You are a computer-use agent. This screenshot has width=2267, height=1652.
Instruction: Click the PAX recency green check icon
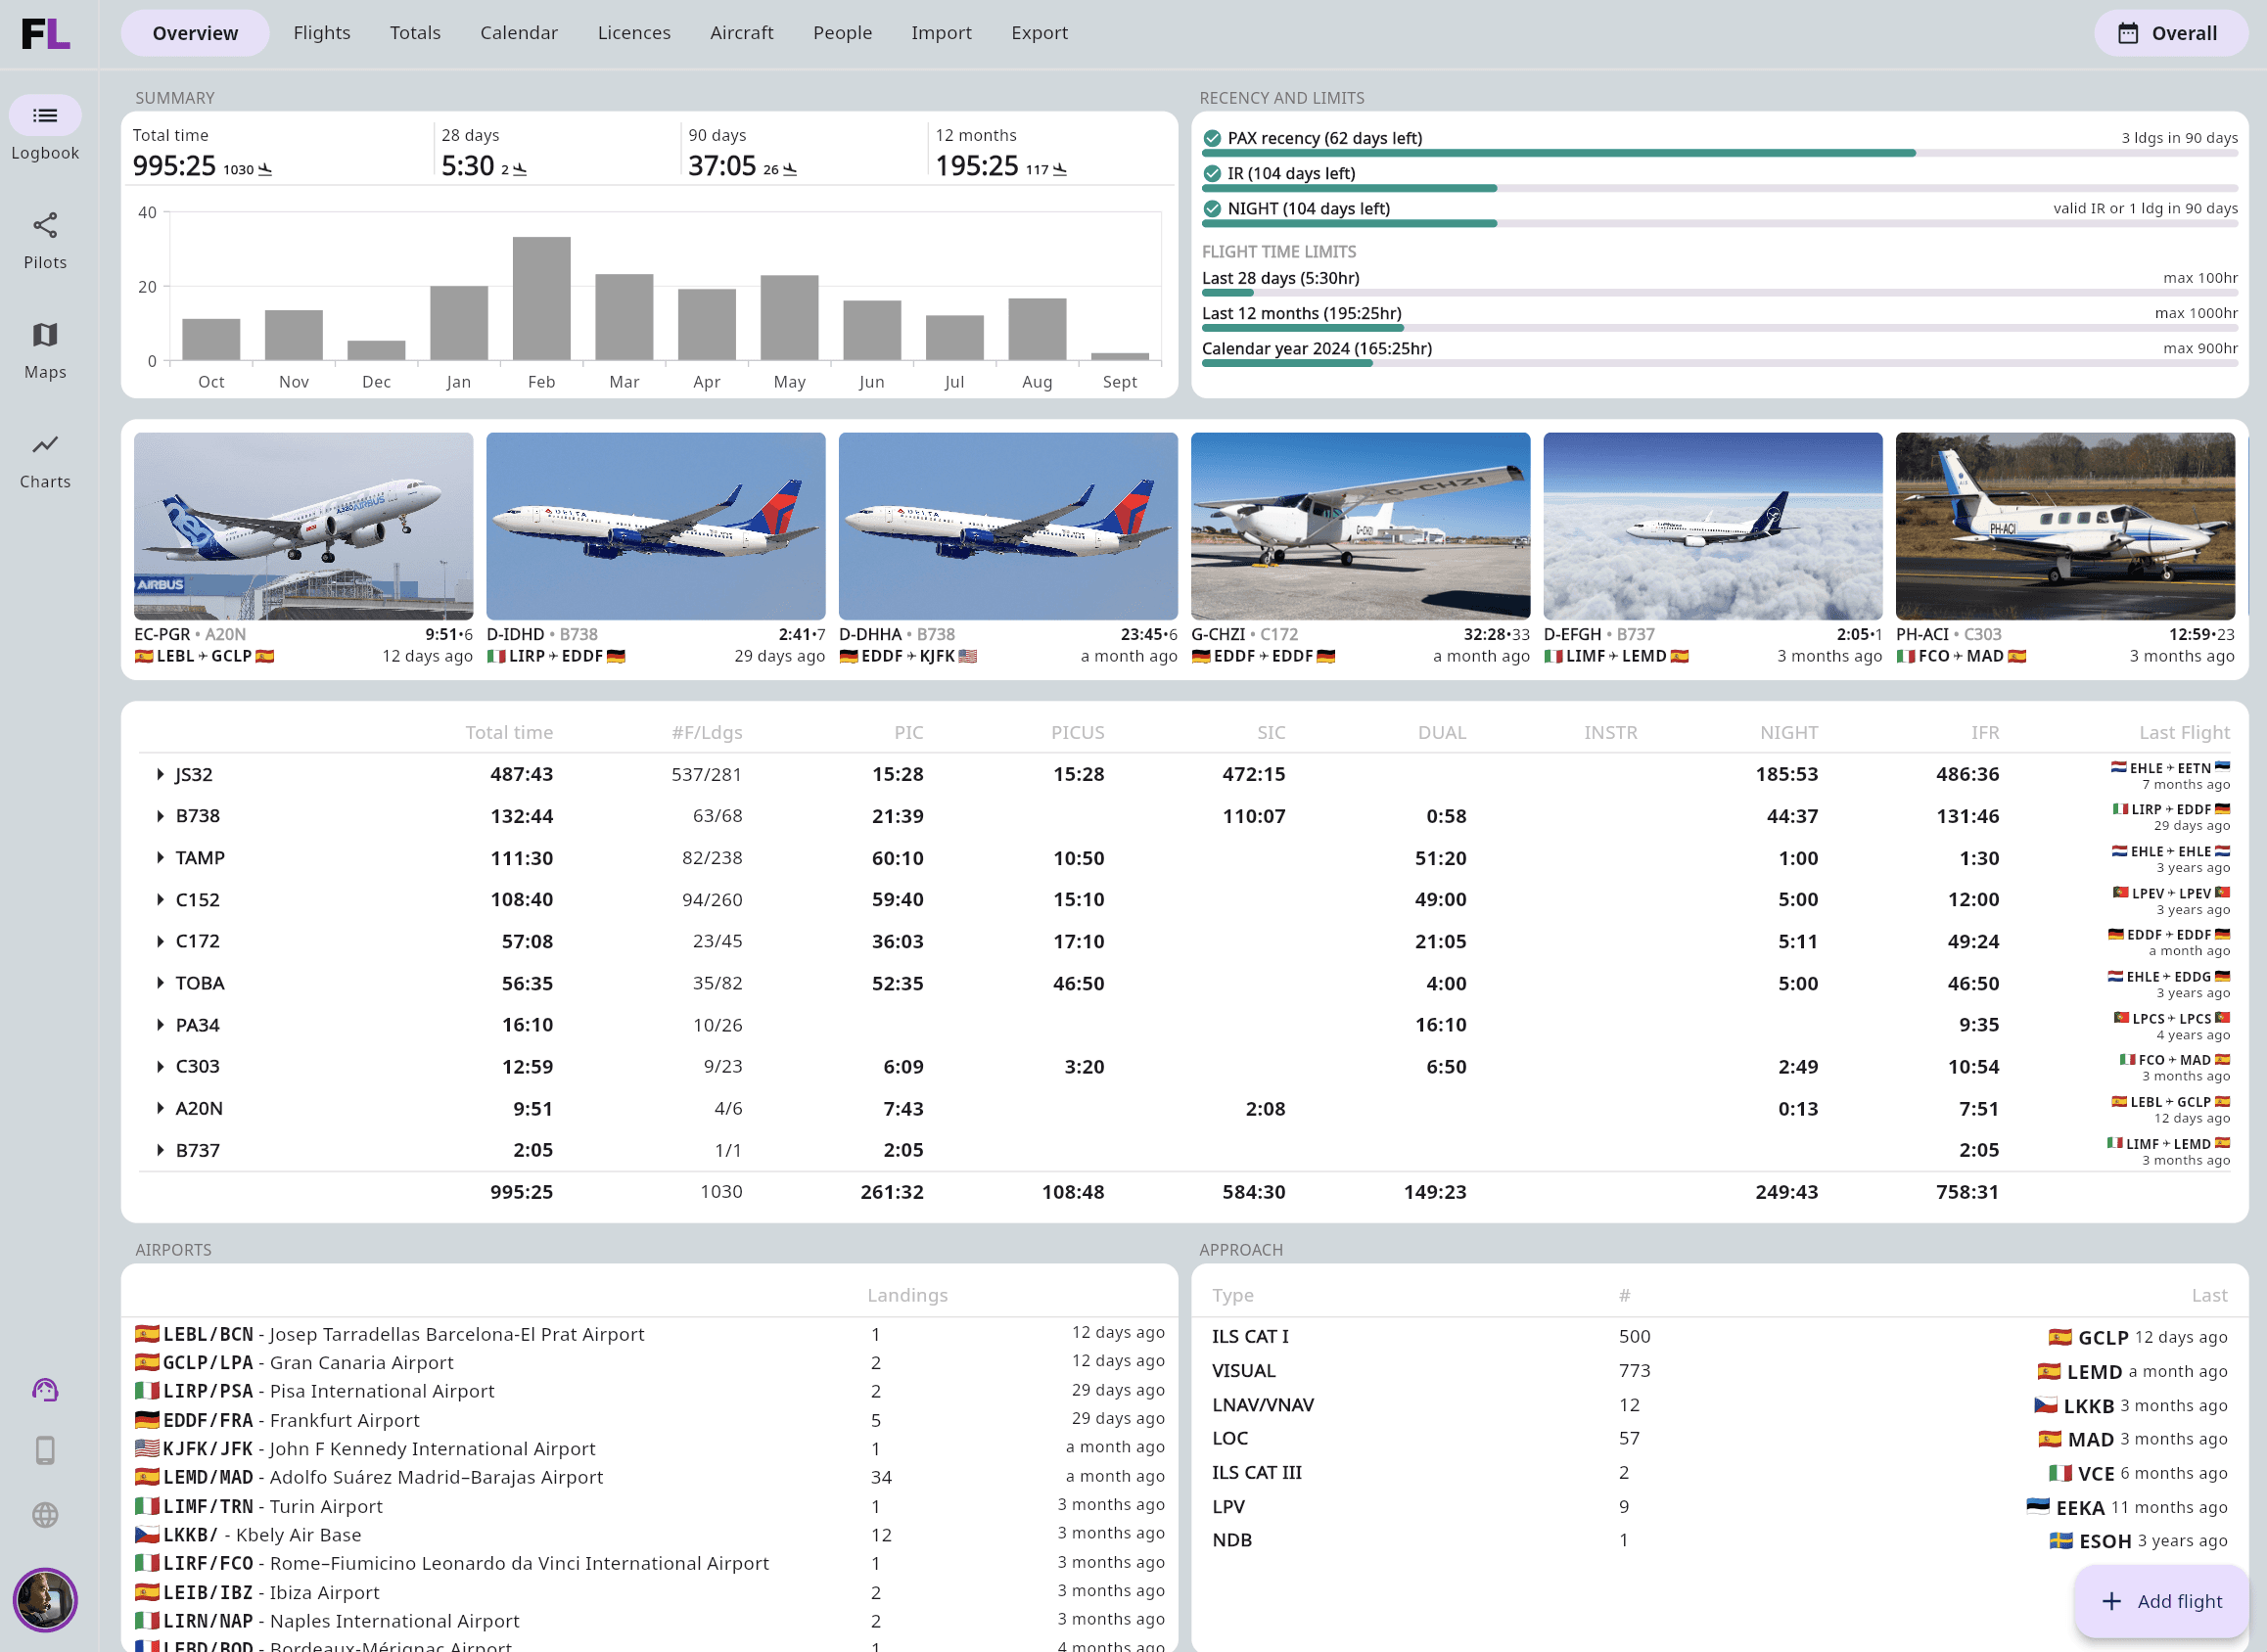(x=1212, y=138)
